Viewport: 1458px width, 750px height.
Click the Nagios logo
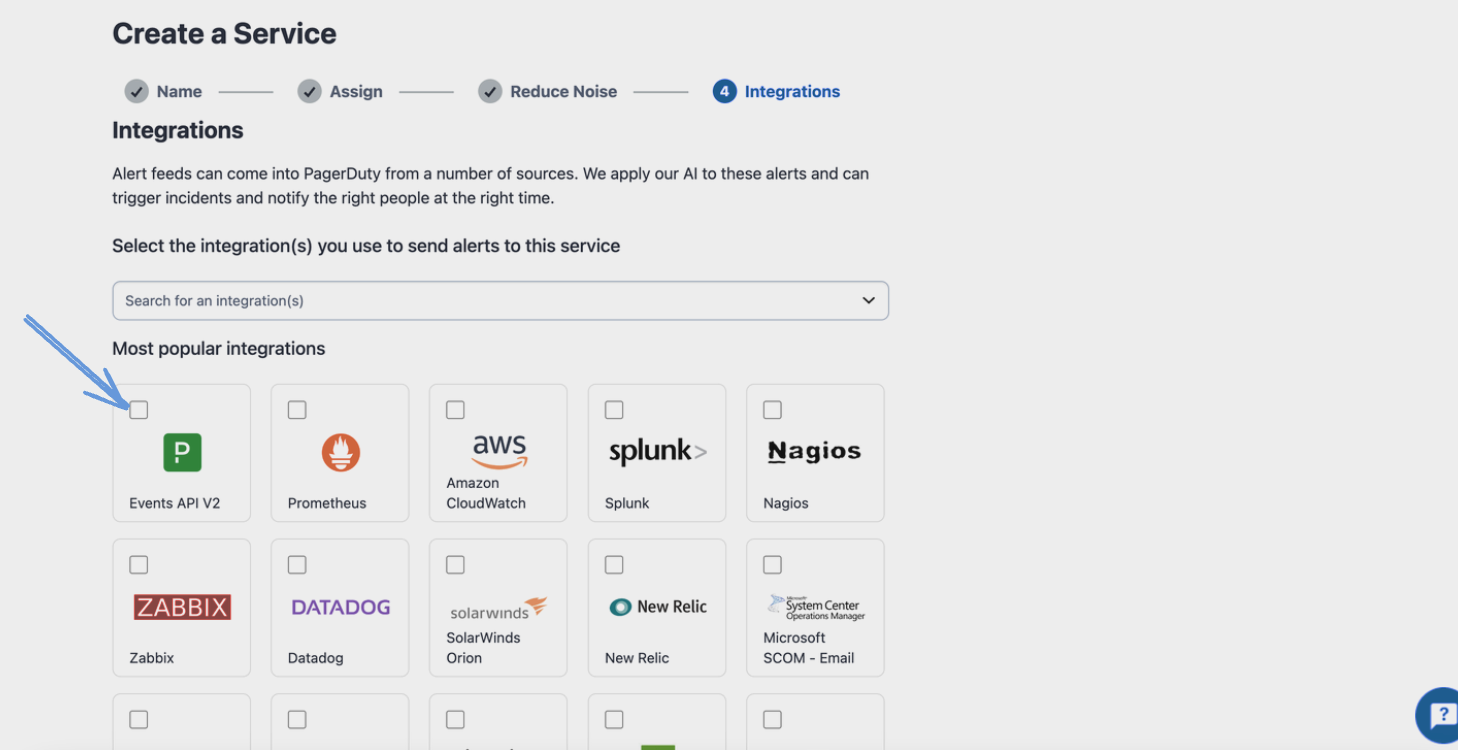pos(814,451)
